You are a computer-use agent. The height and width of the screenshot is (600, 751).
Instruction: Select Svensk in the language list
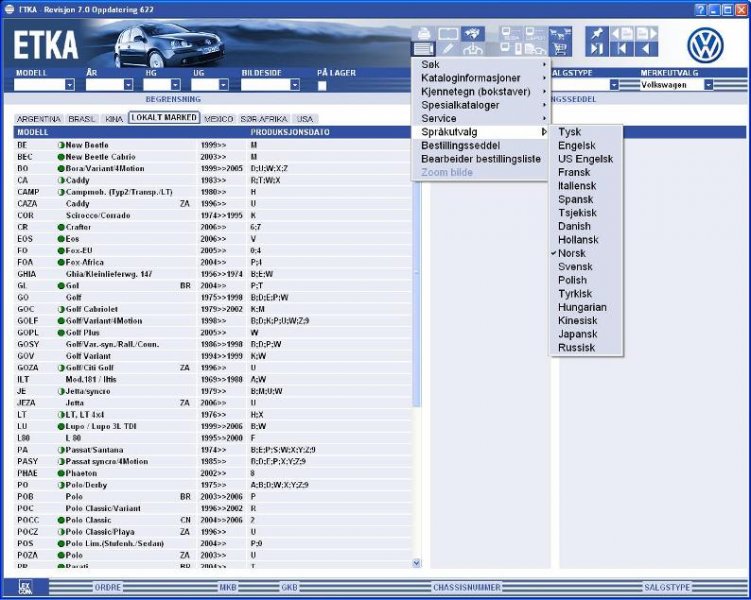pyautogui.click(x=574, y=267)
